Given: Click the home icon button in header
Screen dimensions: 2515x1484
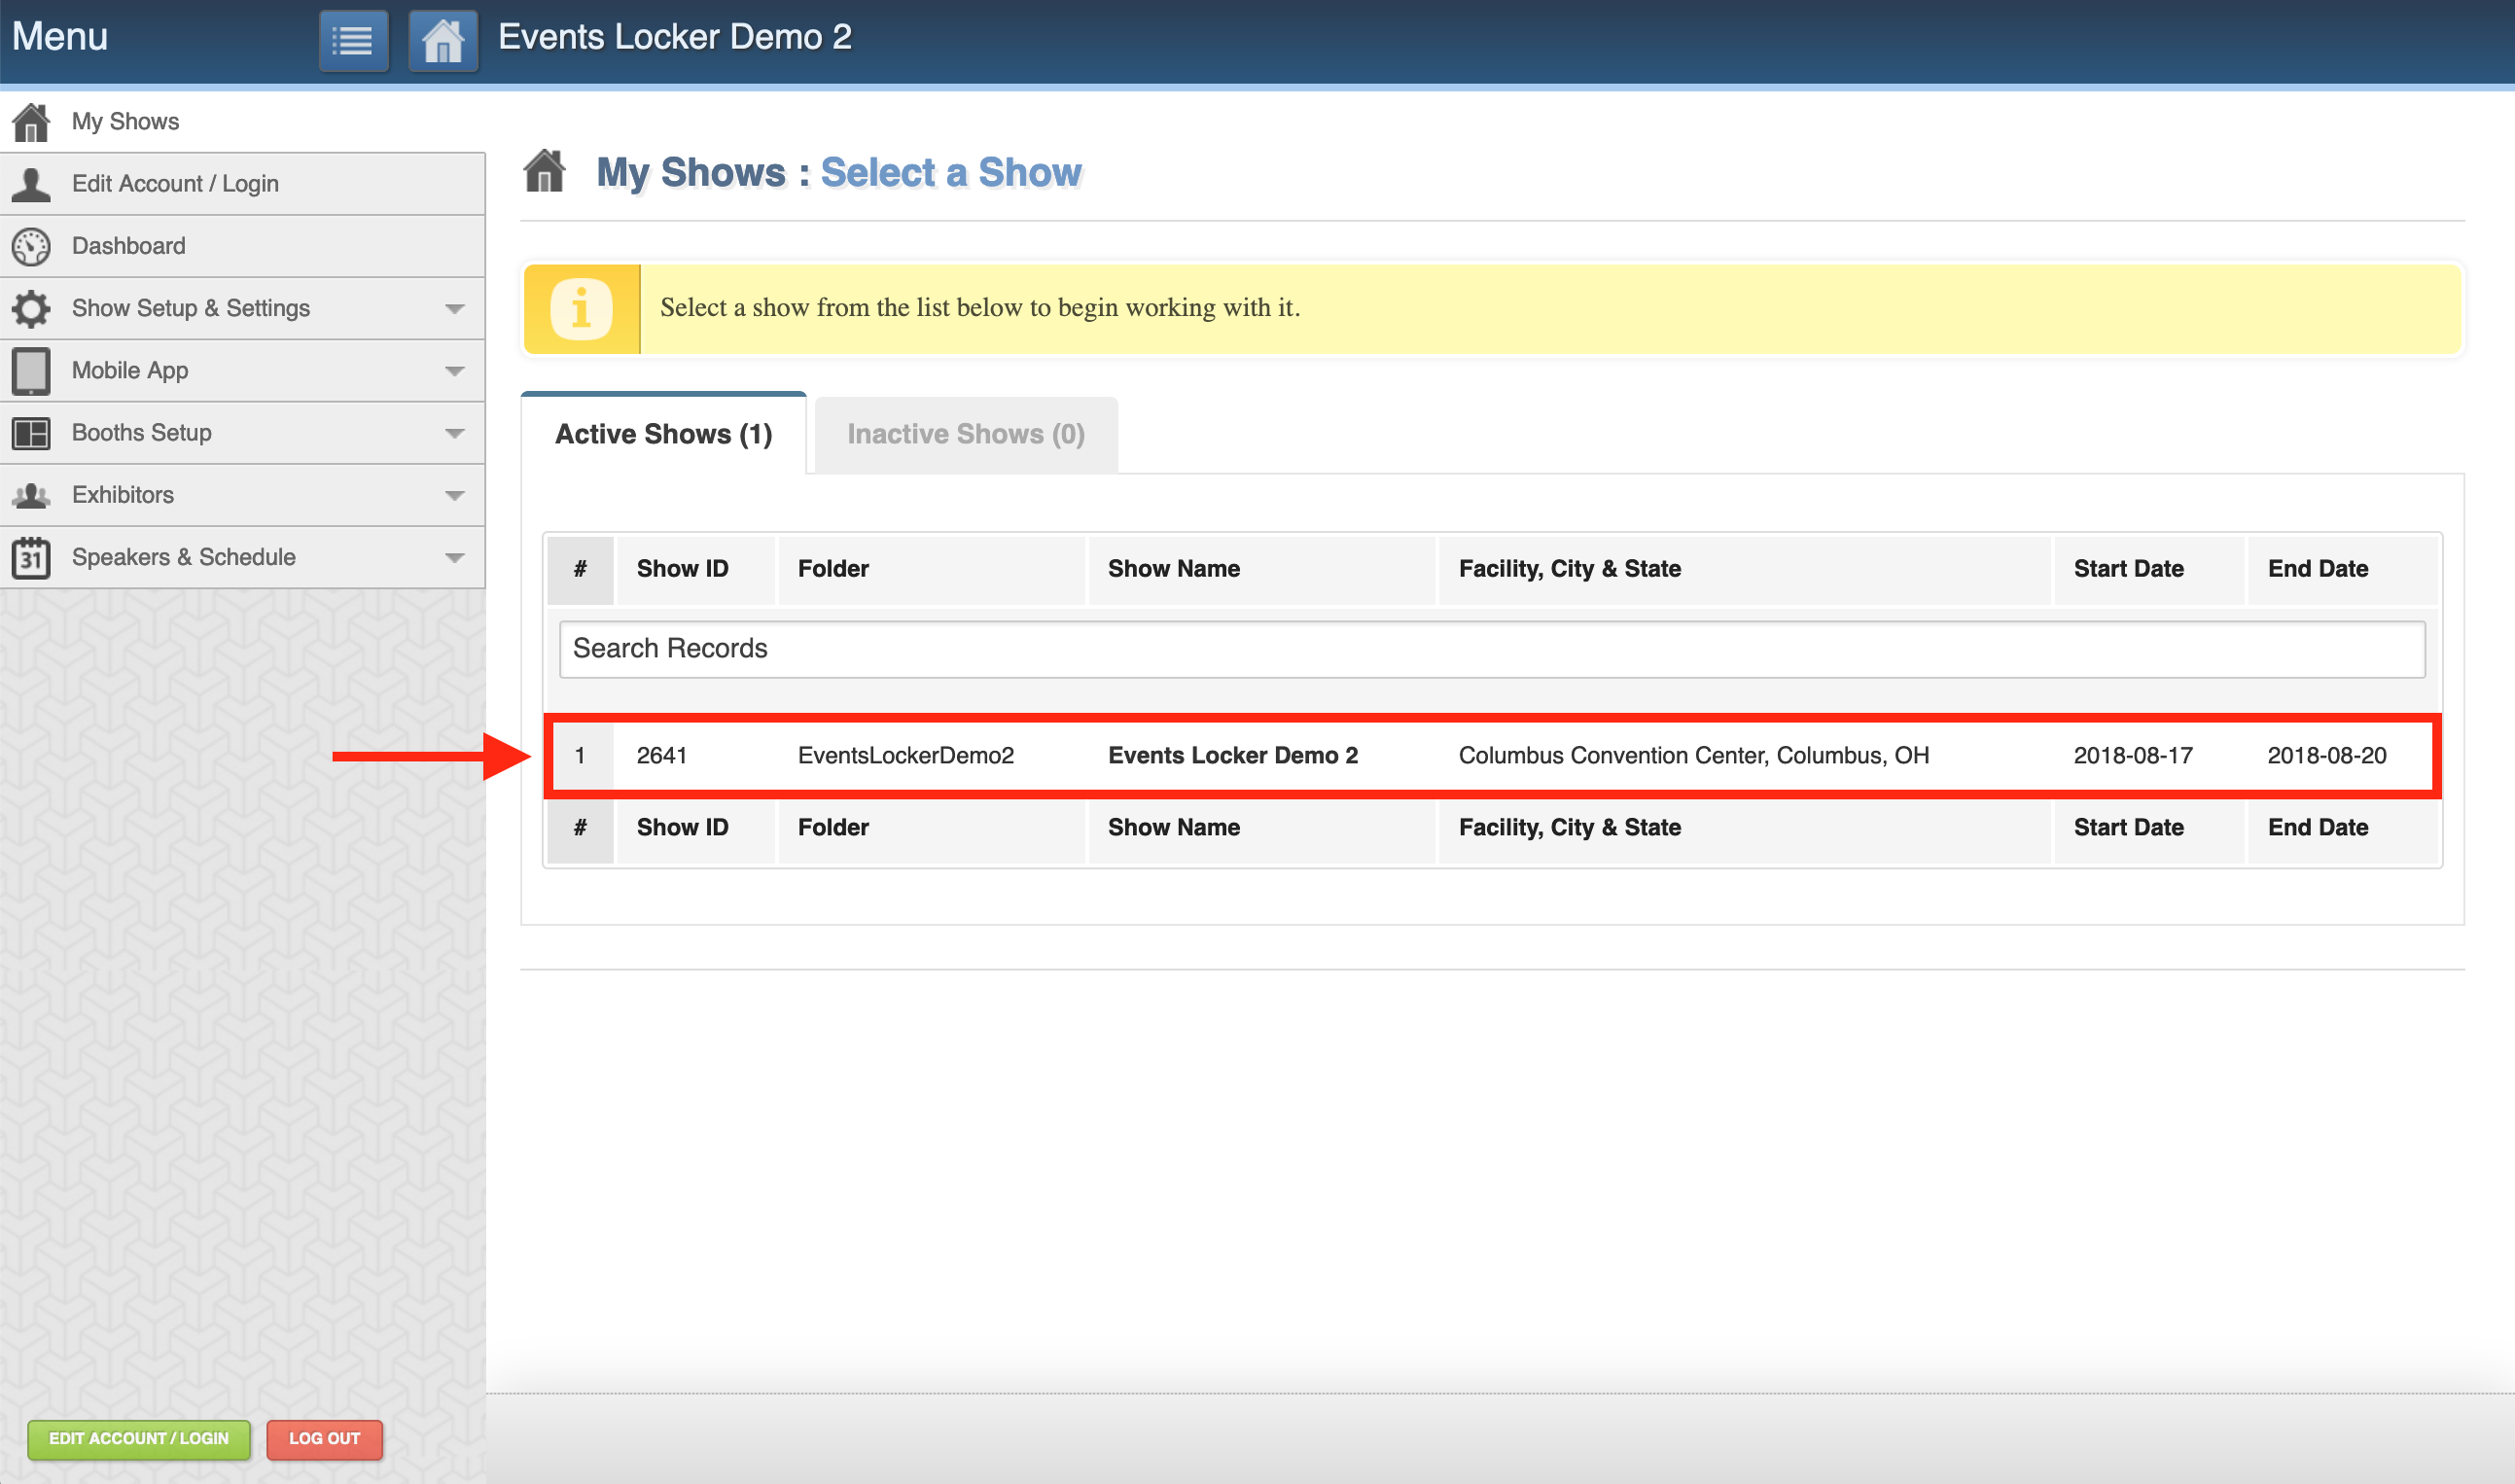Looking at the screenshot, I should 443,41.
